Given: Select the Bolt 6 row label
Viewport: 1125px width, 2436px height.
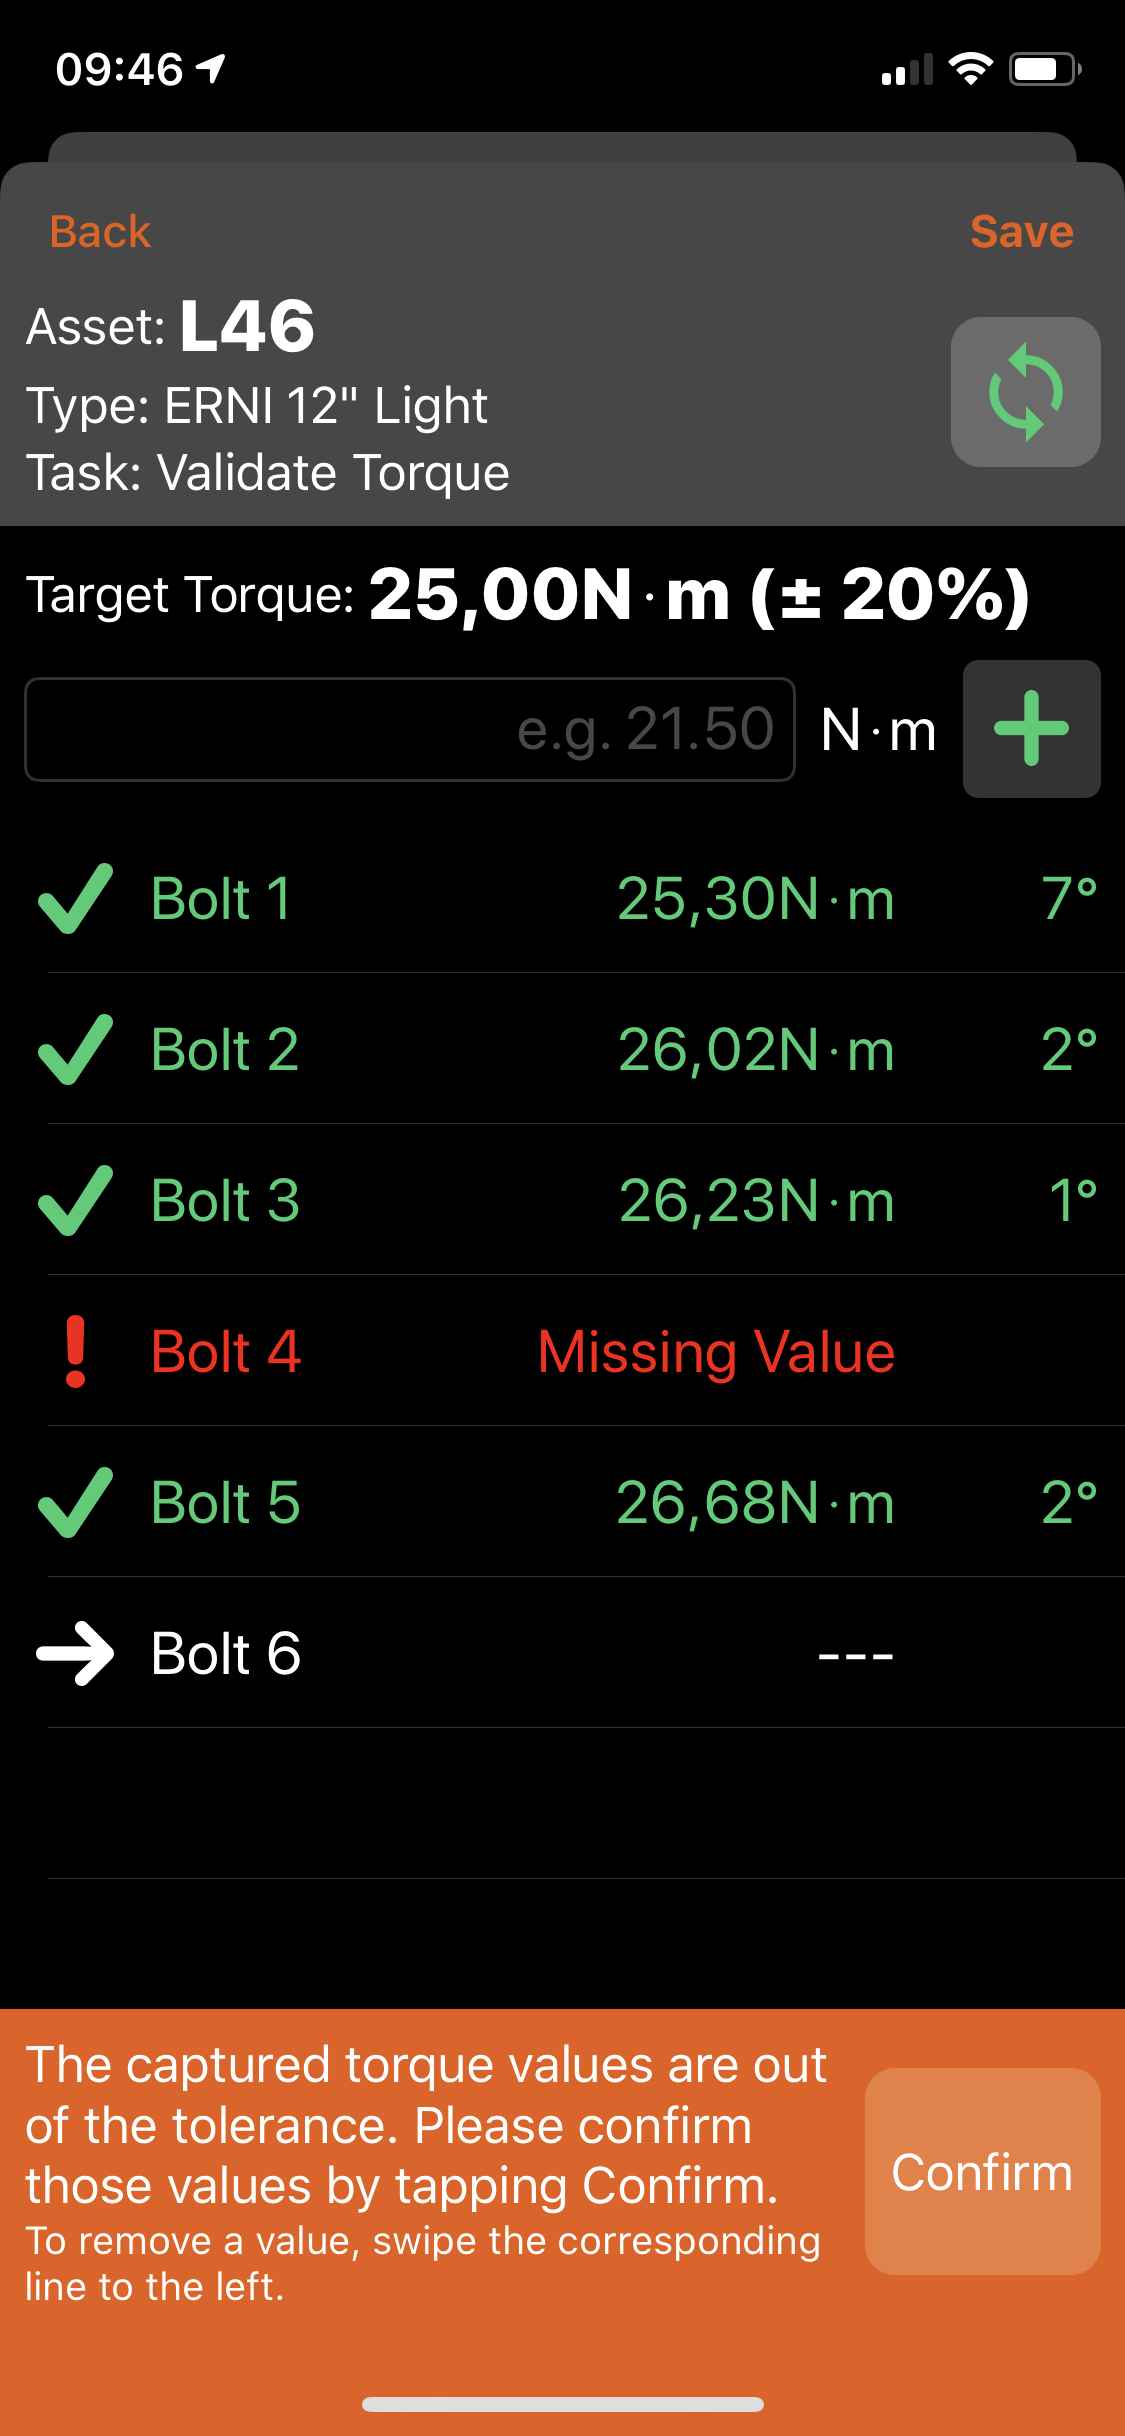Looking at the screenshot, I should [226, 1653].
